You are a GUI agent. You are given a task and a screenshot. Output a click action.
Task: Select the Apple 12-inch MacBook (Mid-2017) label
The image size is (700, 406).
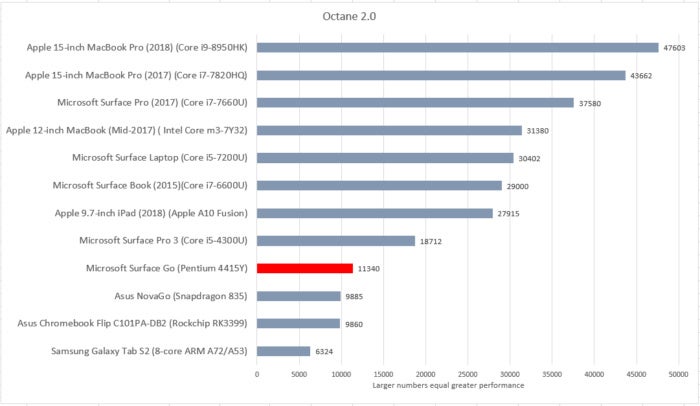[126, 130]
